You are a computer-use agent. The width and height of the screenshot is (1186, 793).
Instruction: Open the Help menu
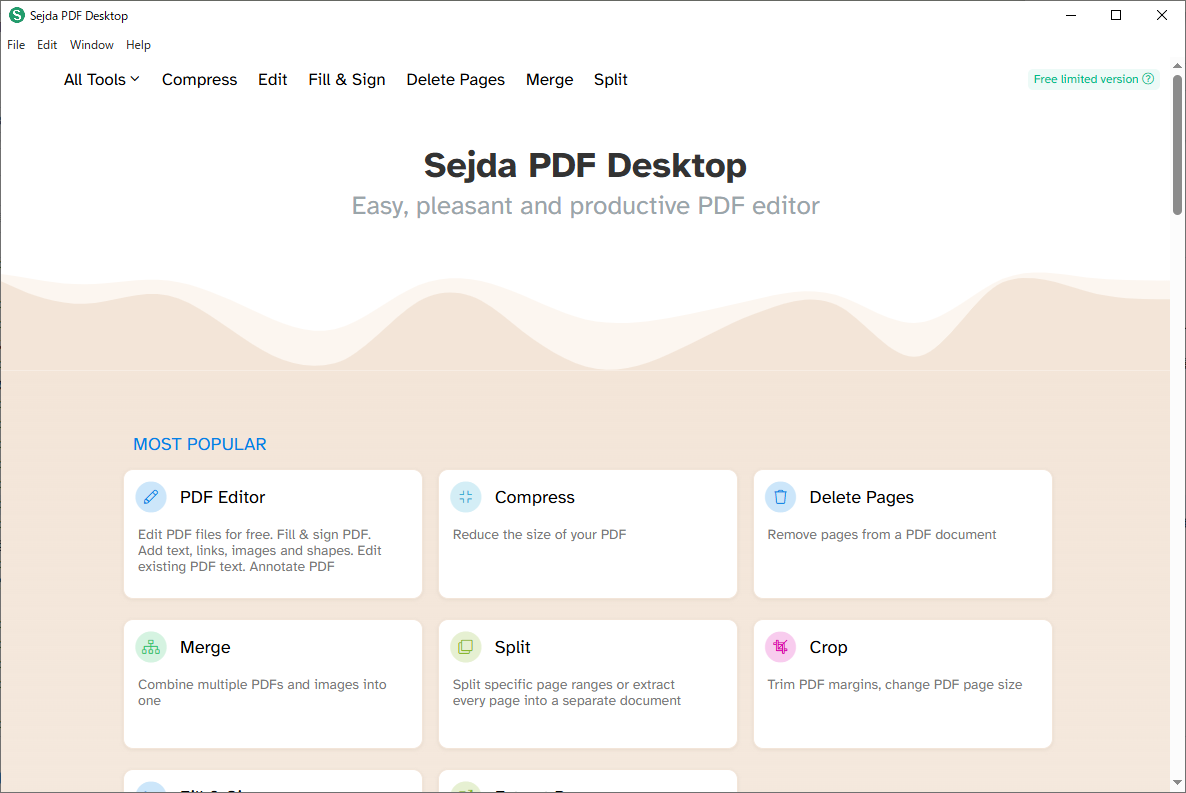[138, 45]
